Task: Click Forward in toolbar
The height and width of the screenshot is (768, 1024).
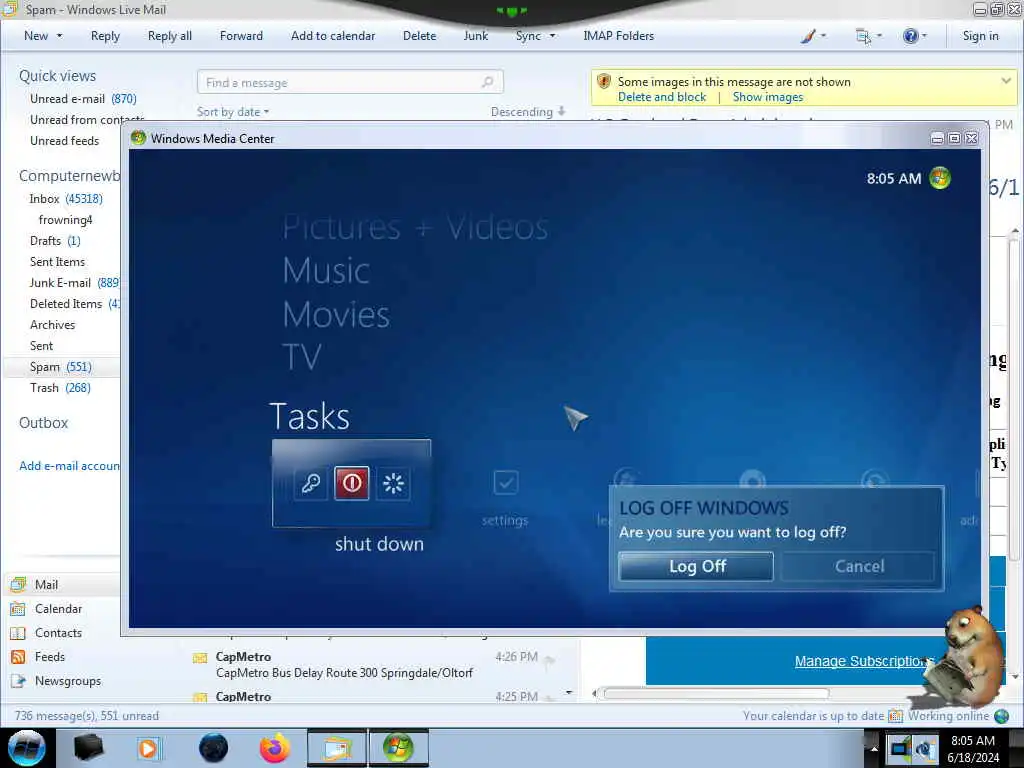Action: point(241,36)
